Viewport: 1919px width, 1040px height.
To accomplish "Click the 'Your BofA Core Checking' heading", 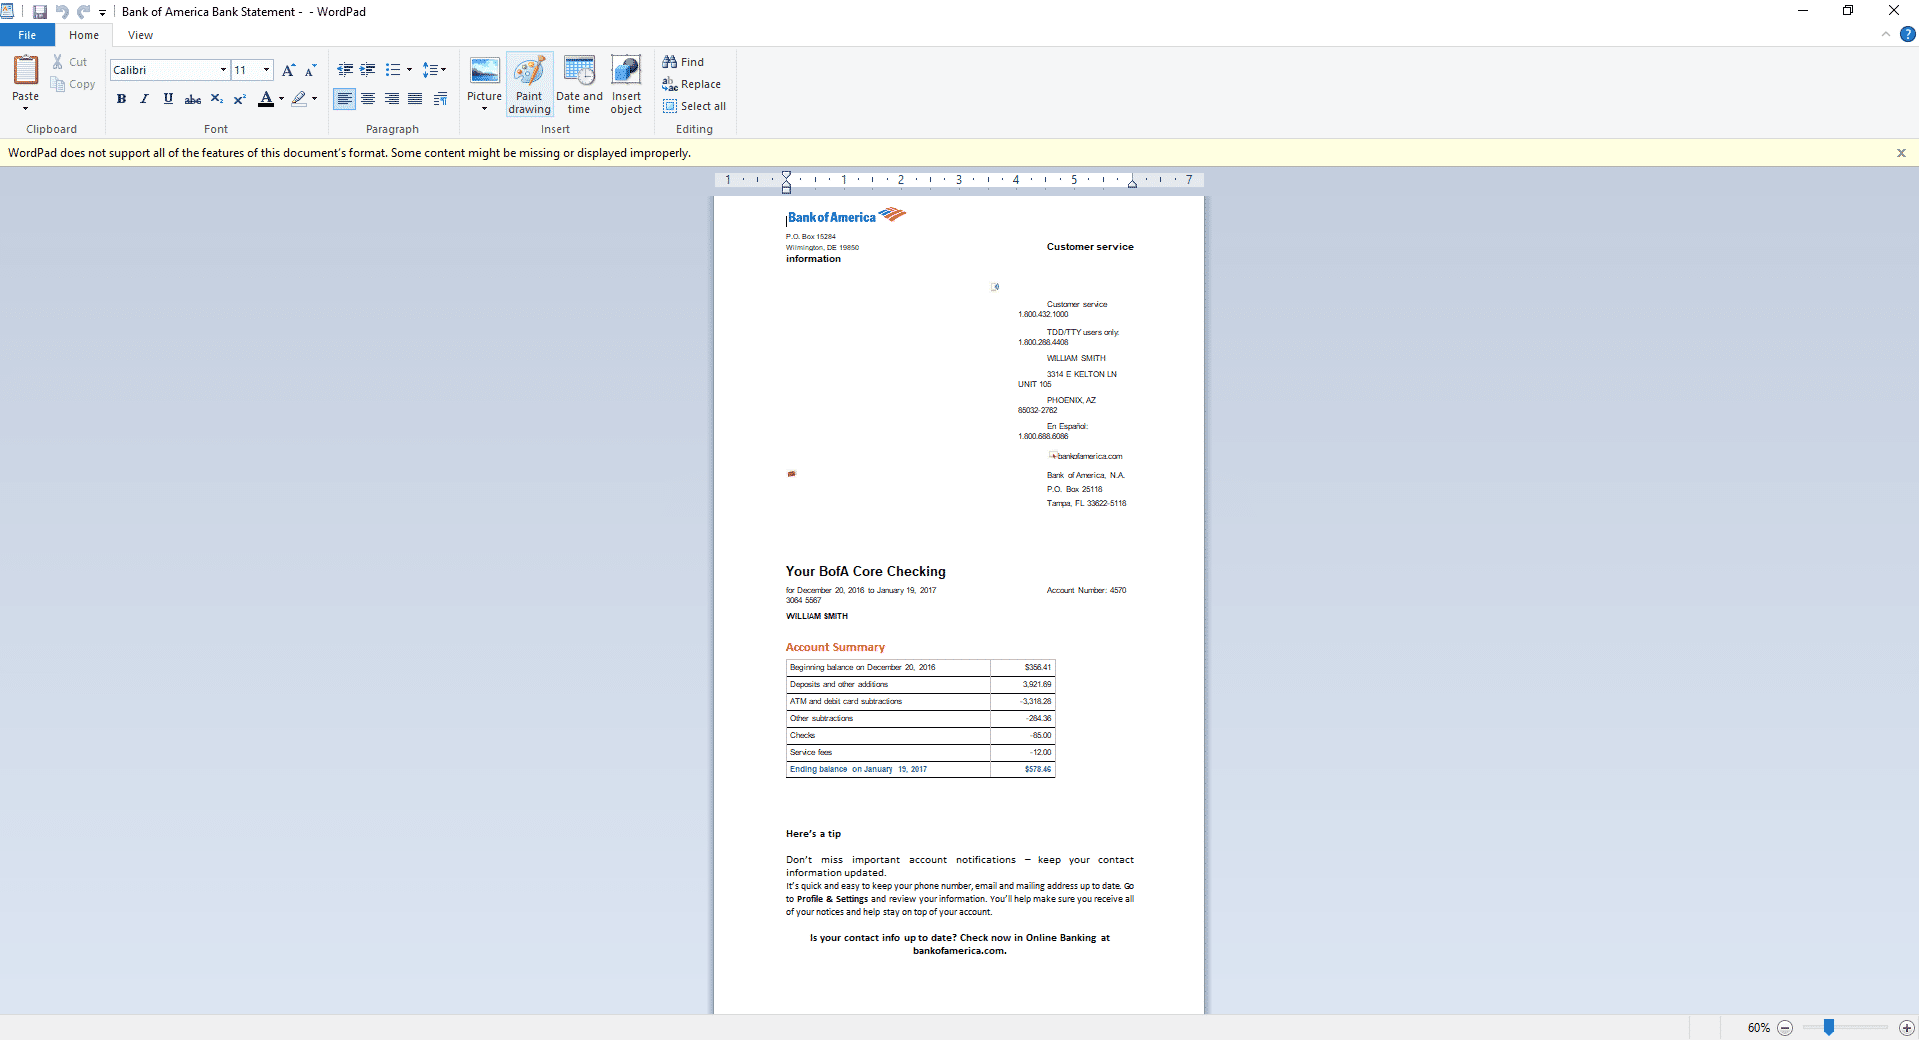I will pos(865,571).
